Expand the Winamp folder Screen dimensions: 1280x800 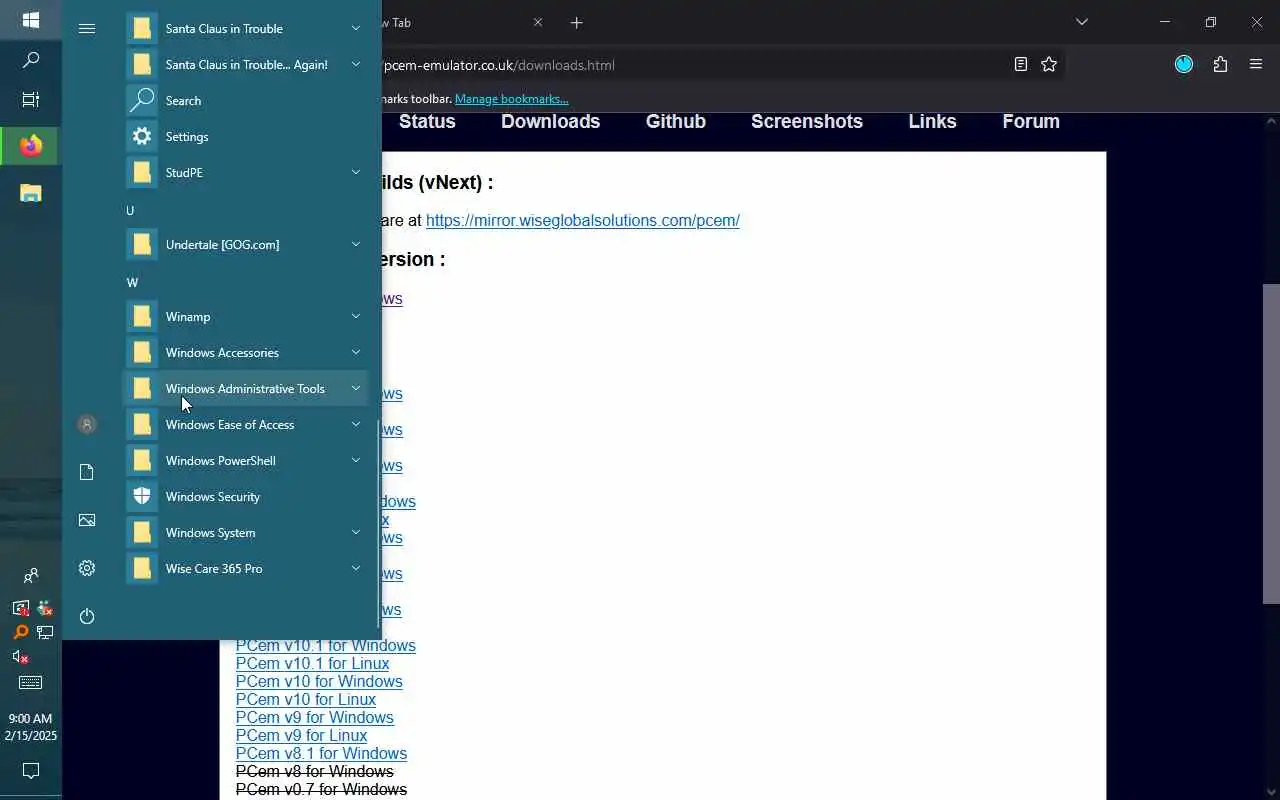(246, 316)
